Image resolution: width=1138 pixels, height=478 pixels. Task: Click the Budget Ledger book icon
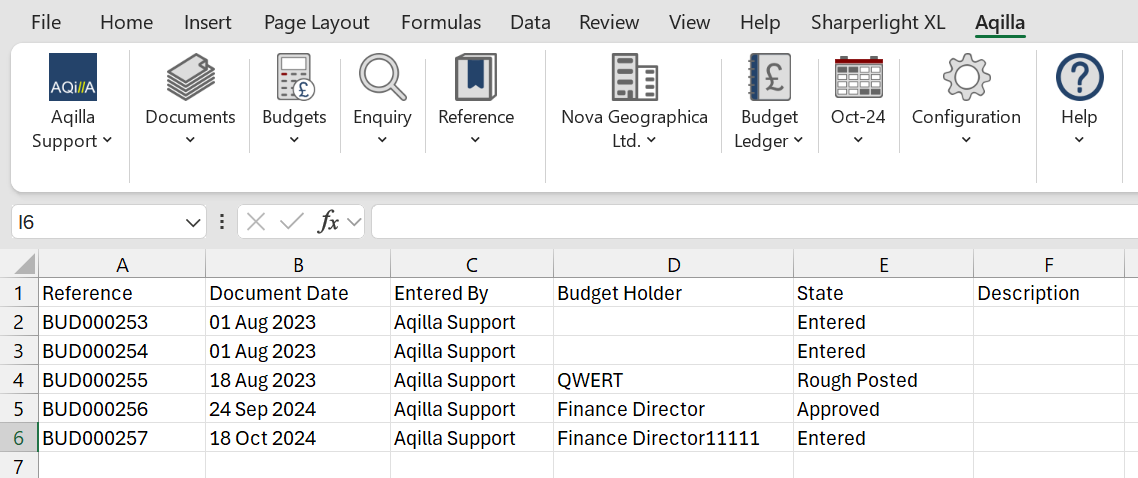point(769,78)
